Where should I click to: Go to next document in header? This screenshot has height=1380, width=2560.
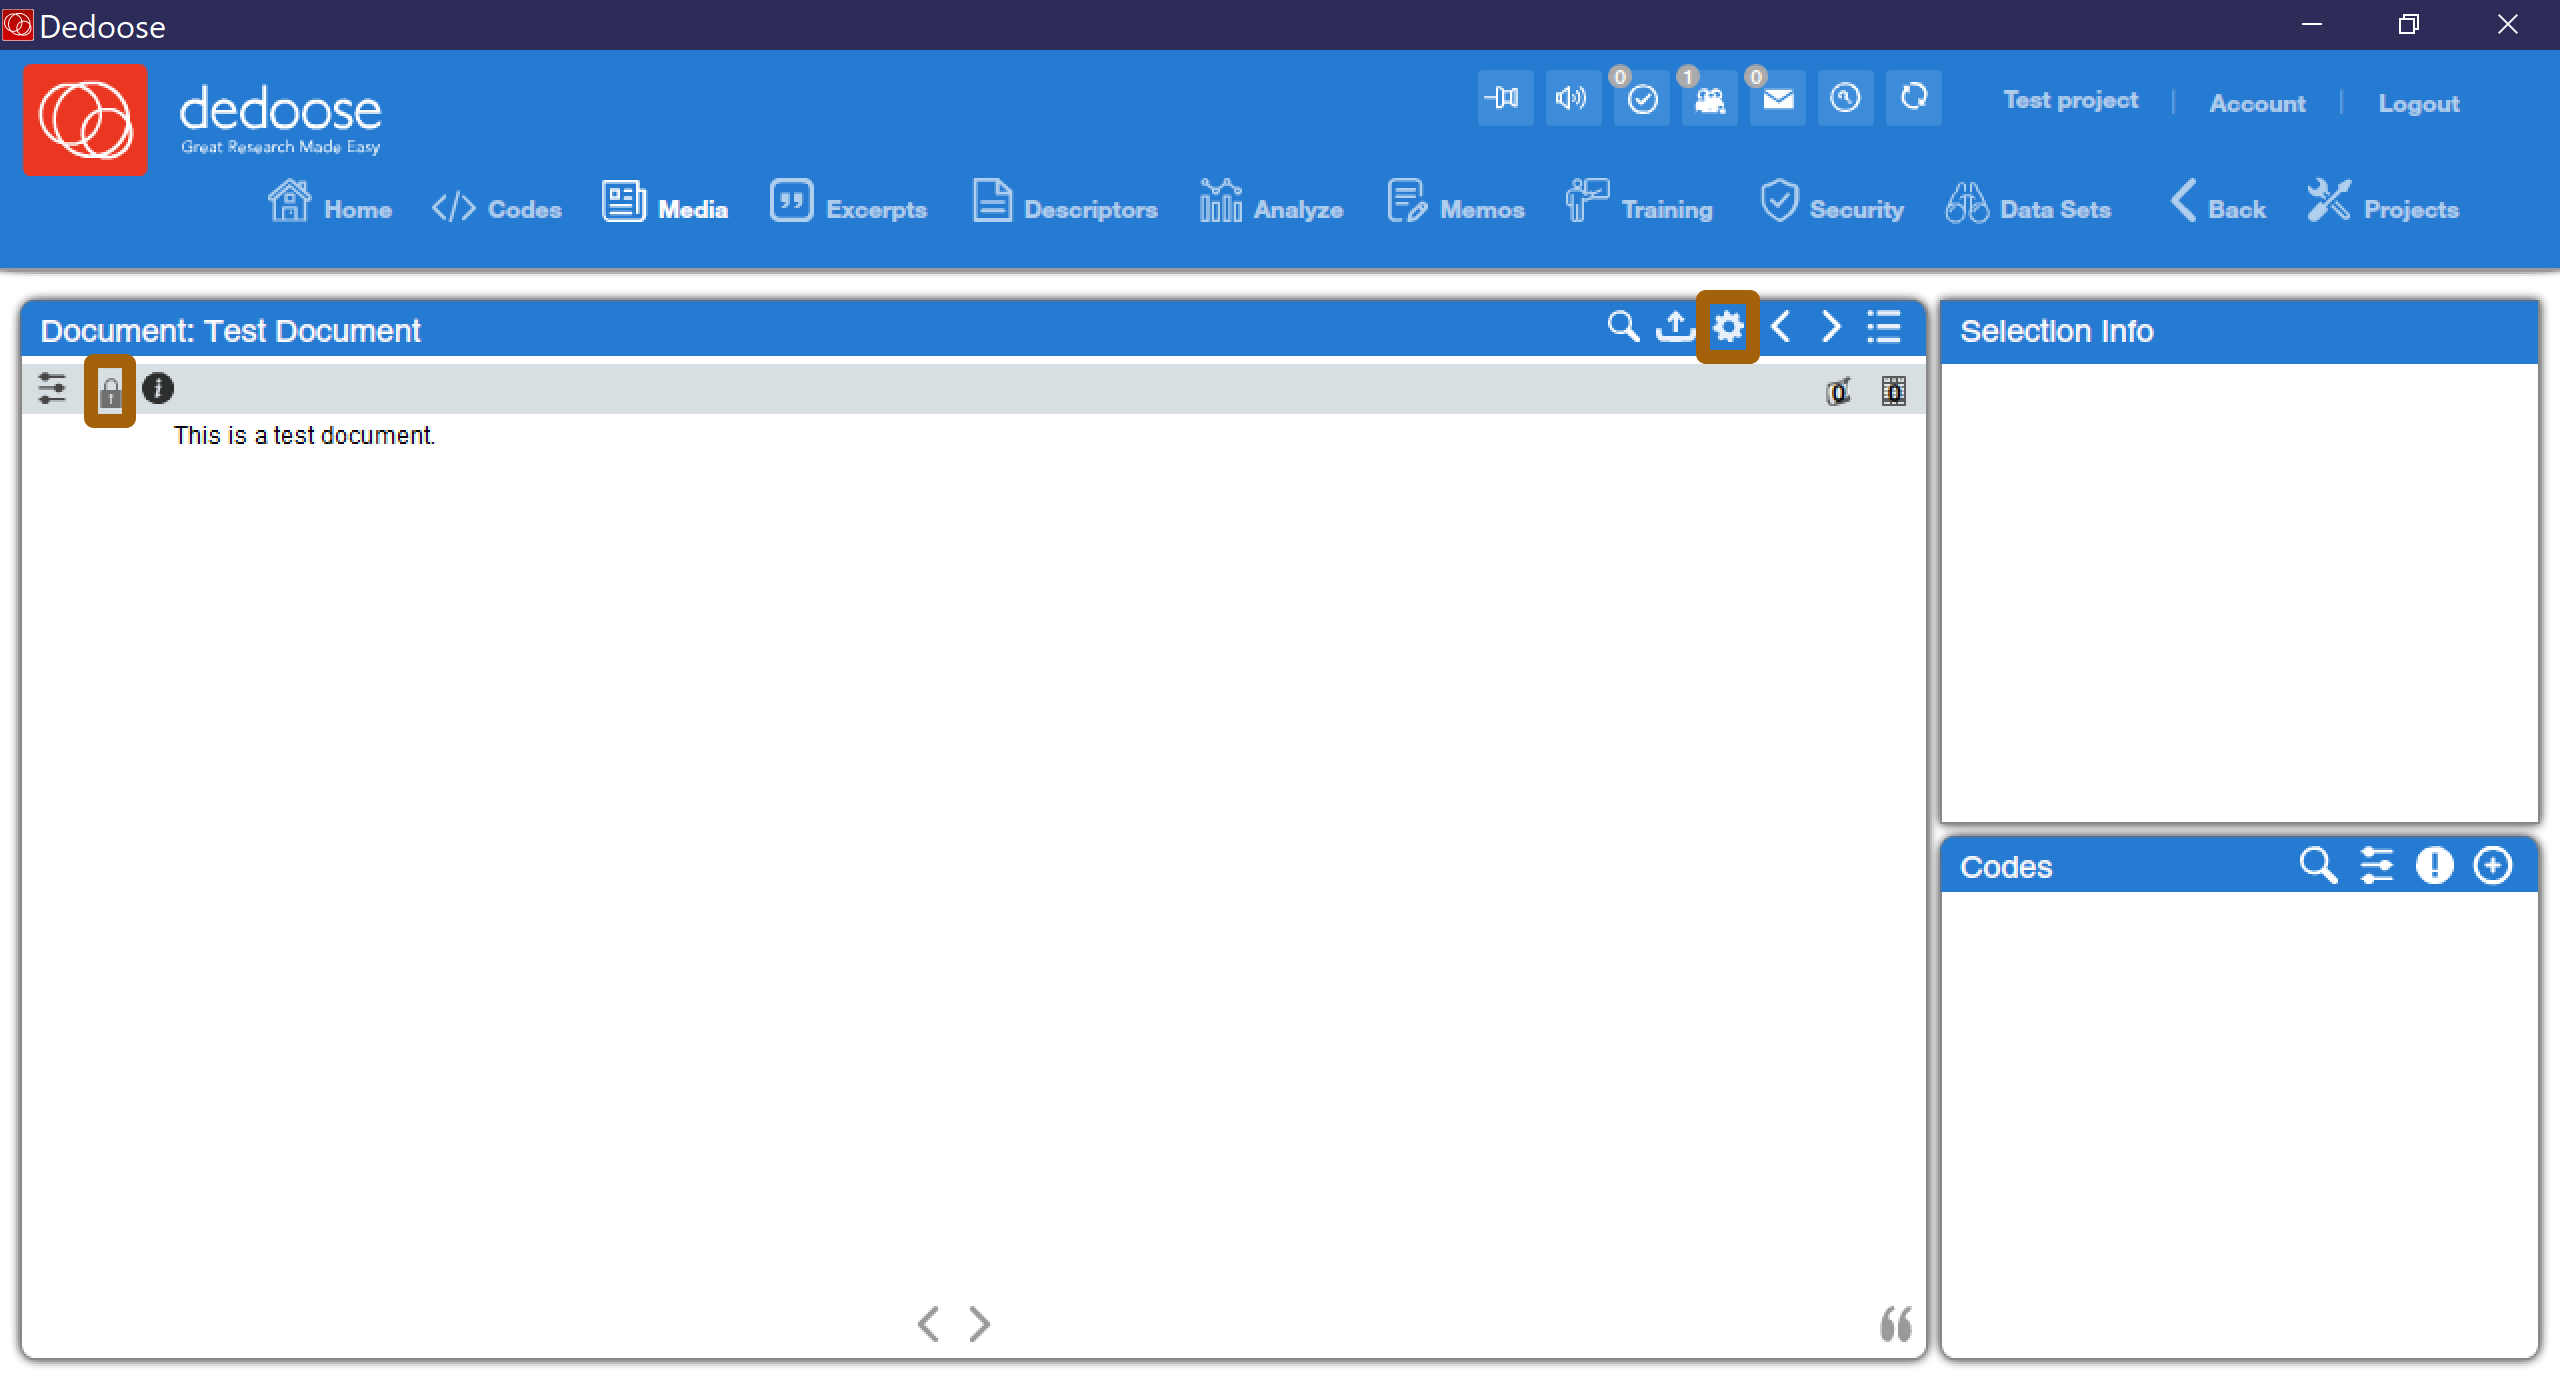point(1831,327)
